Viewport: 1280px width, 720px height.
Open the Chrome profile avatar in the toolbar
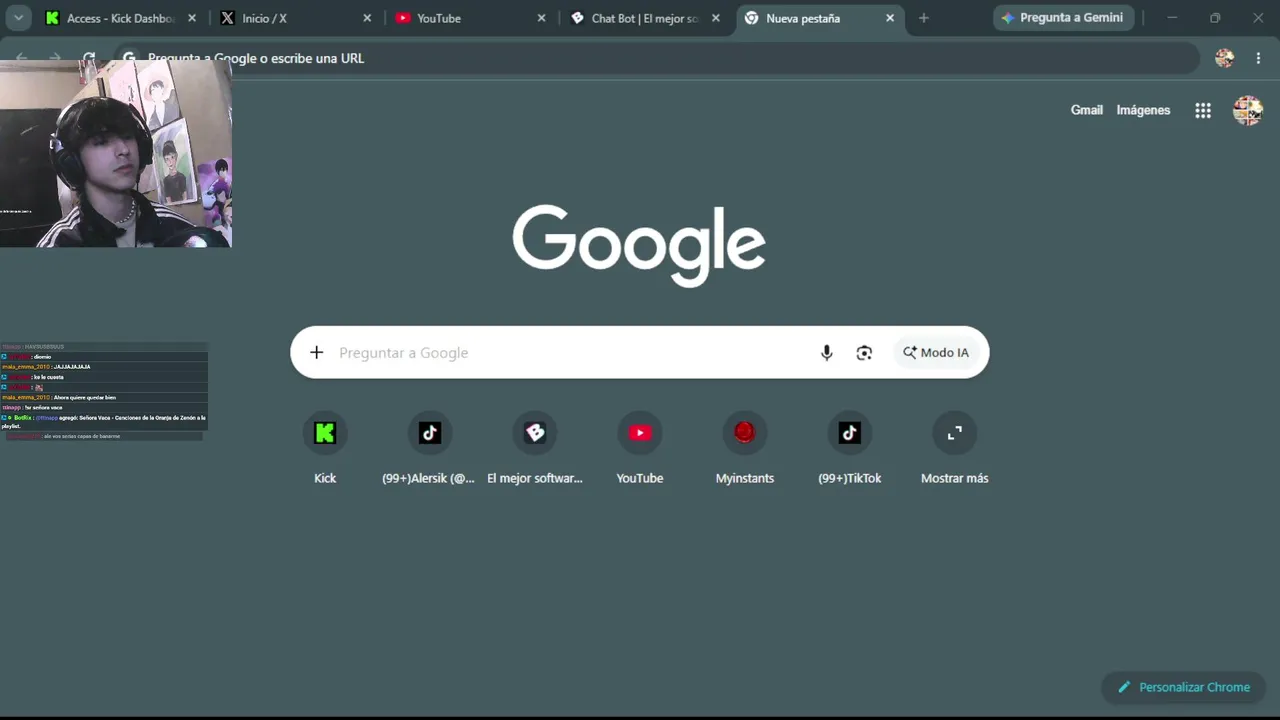[x=1225, y=58]
